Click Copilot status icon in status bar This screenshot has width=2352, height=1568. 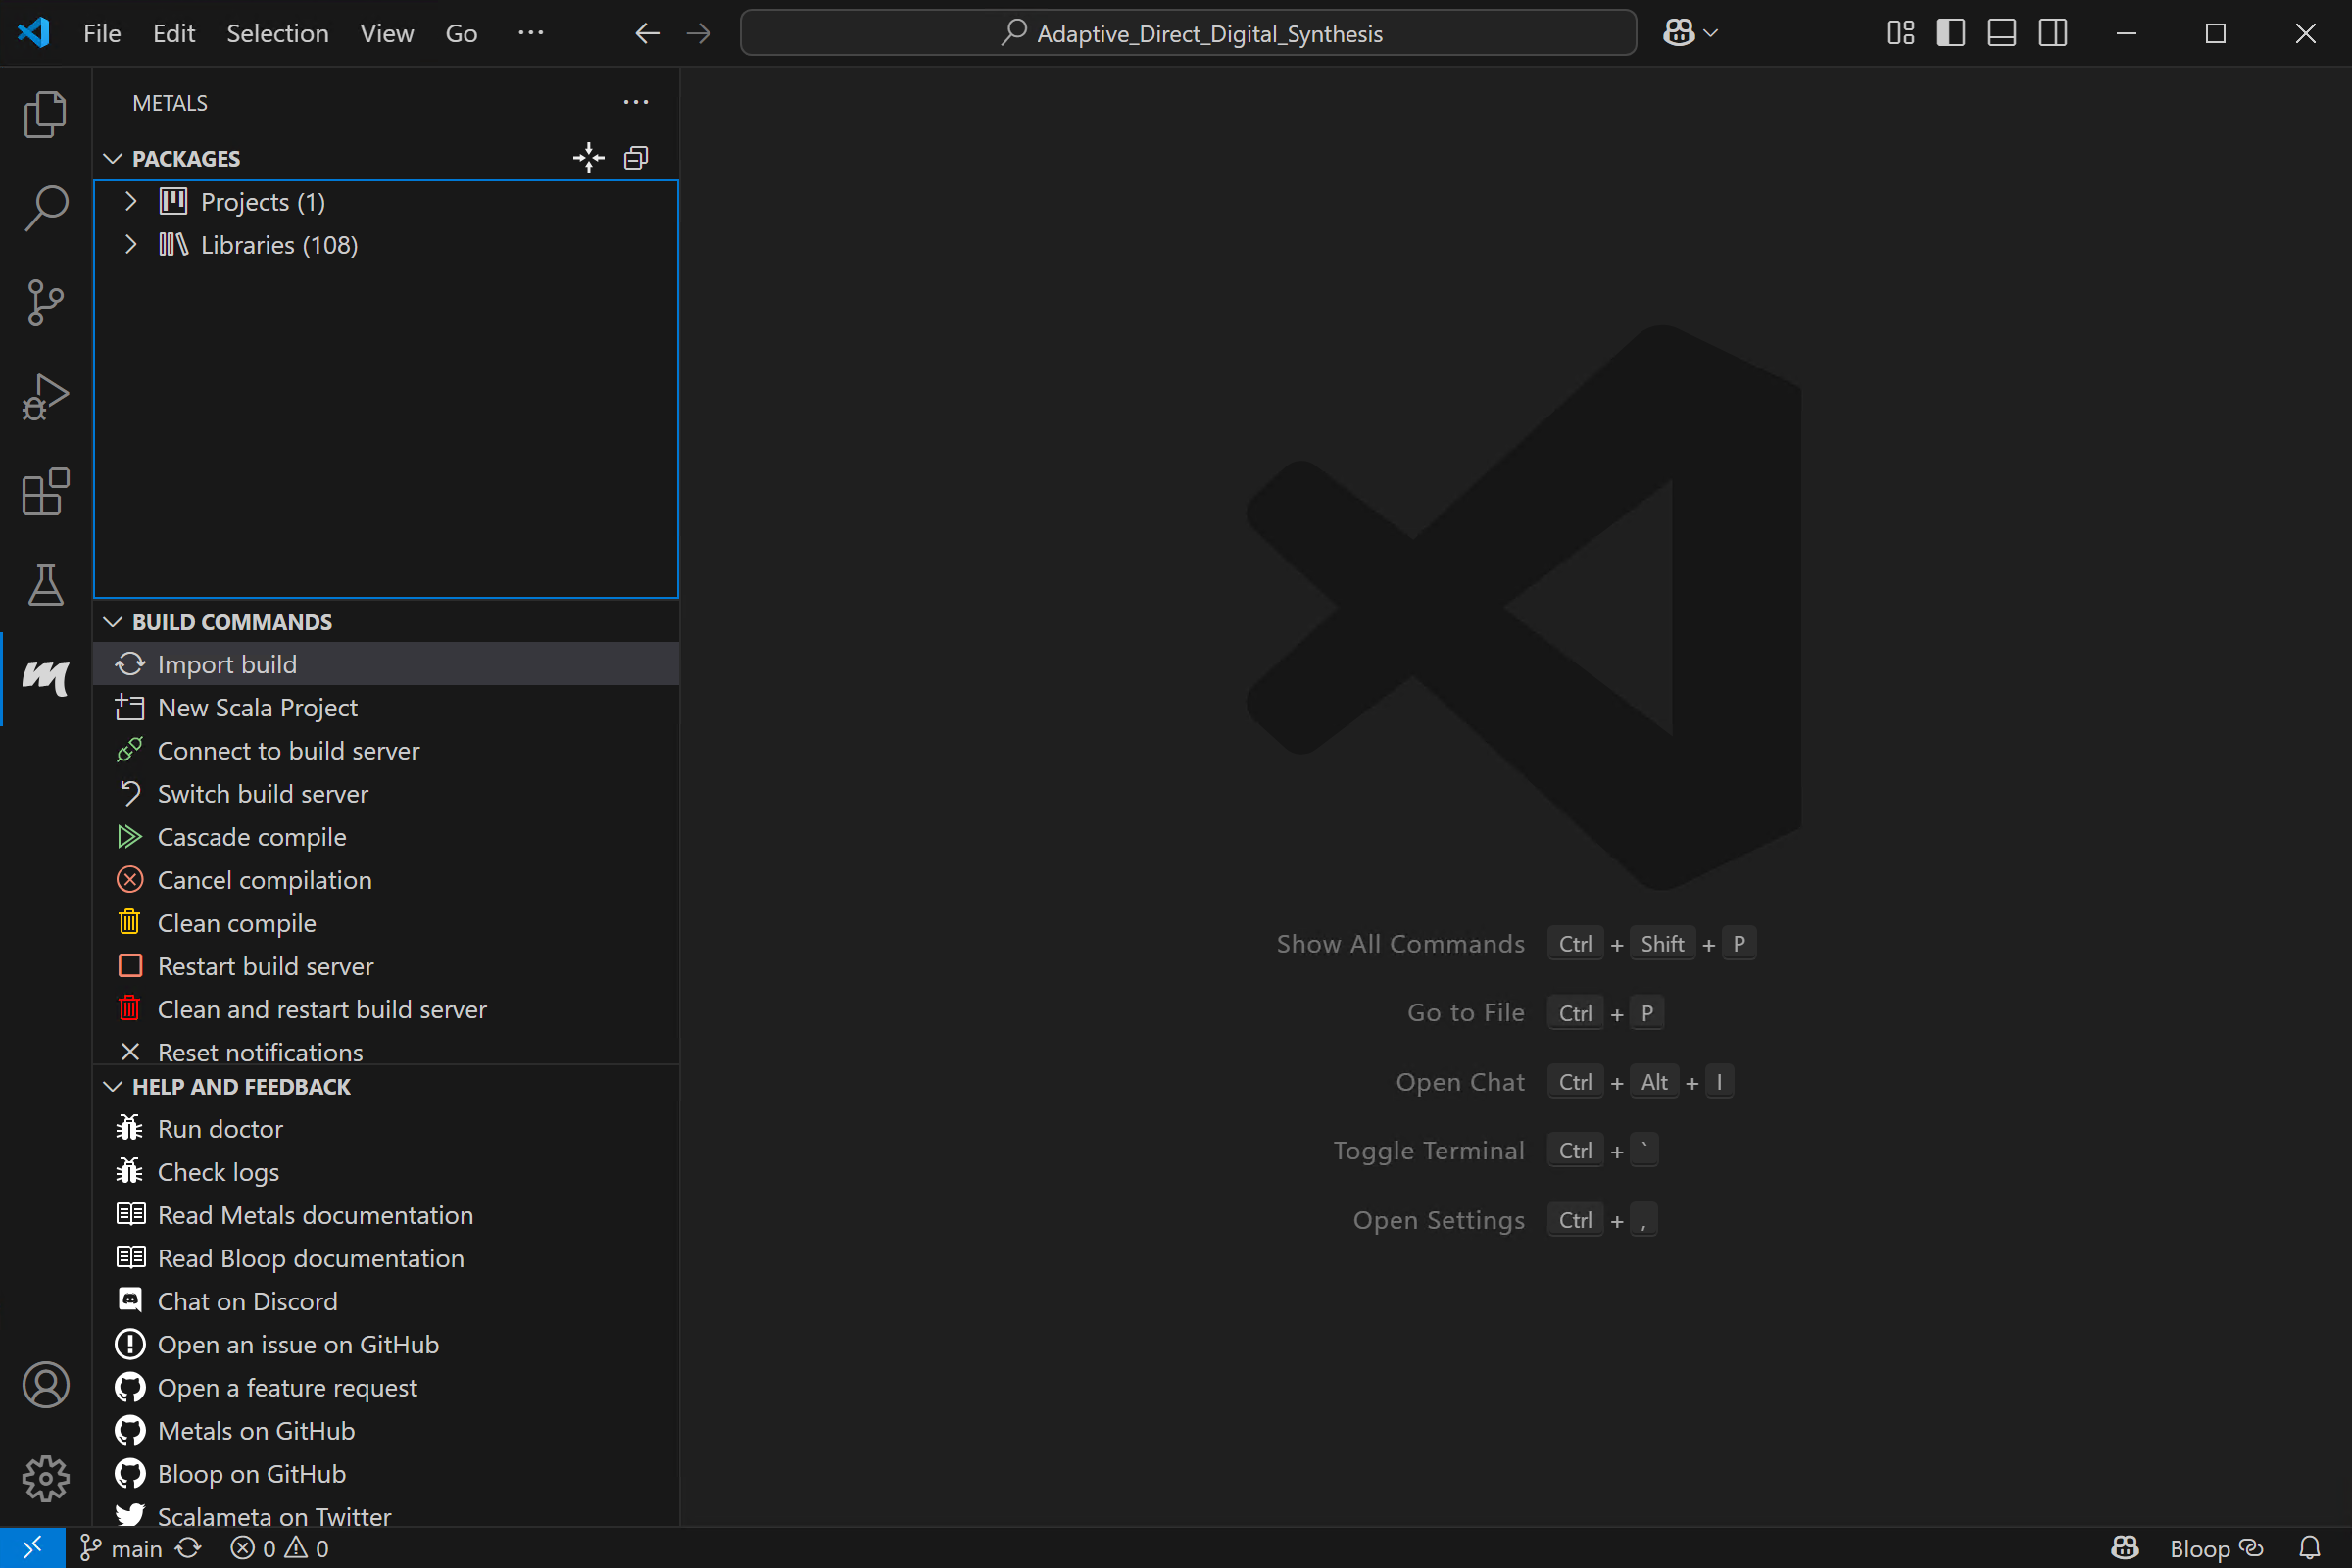[2125, 1548]
